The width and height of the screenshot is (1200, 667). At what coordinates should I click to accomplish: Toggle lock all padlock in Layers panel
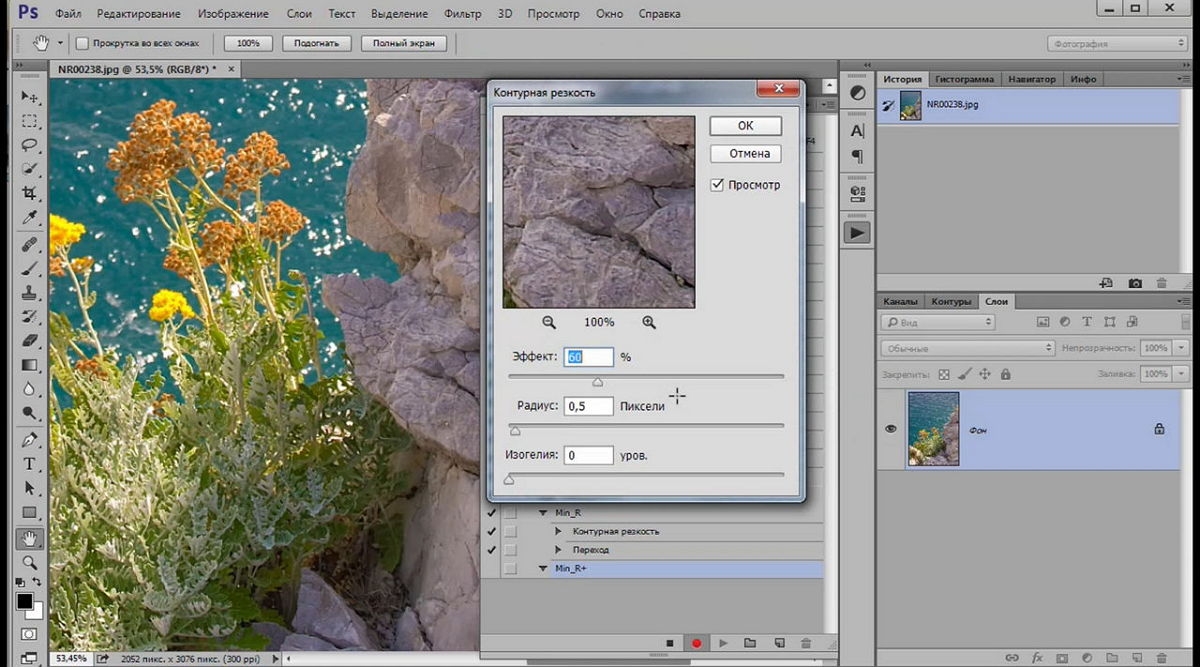(1005, 374)
